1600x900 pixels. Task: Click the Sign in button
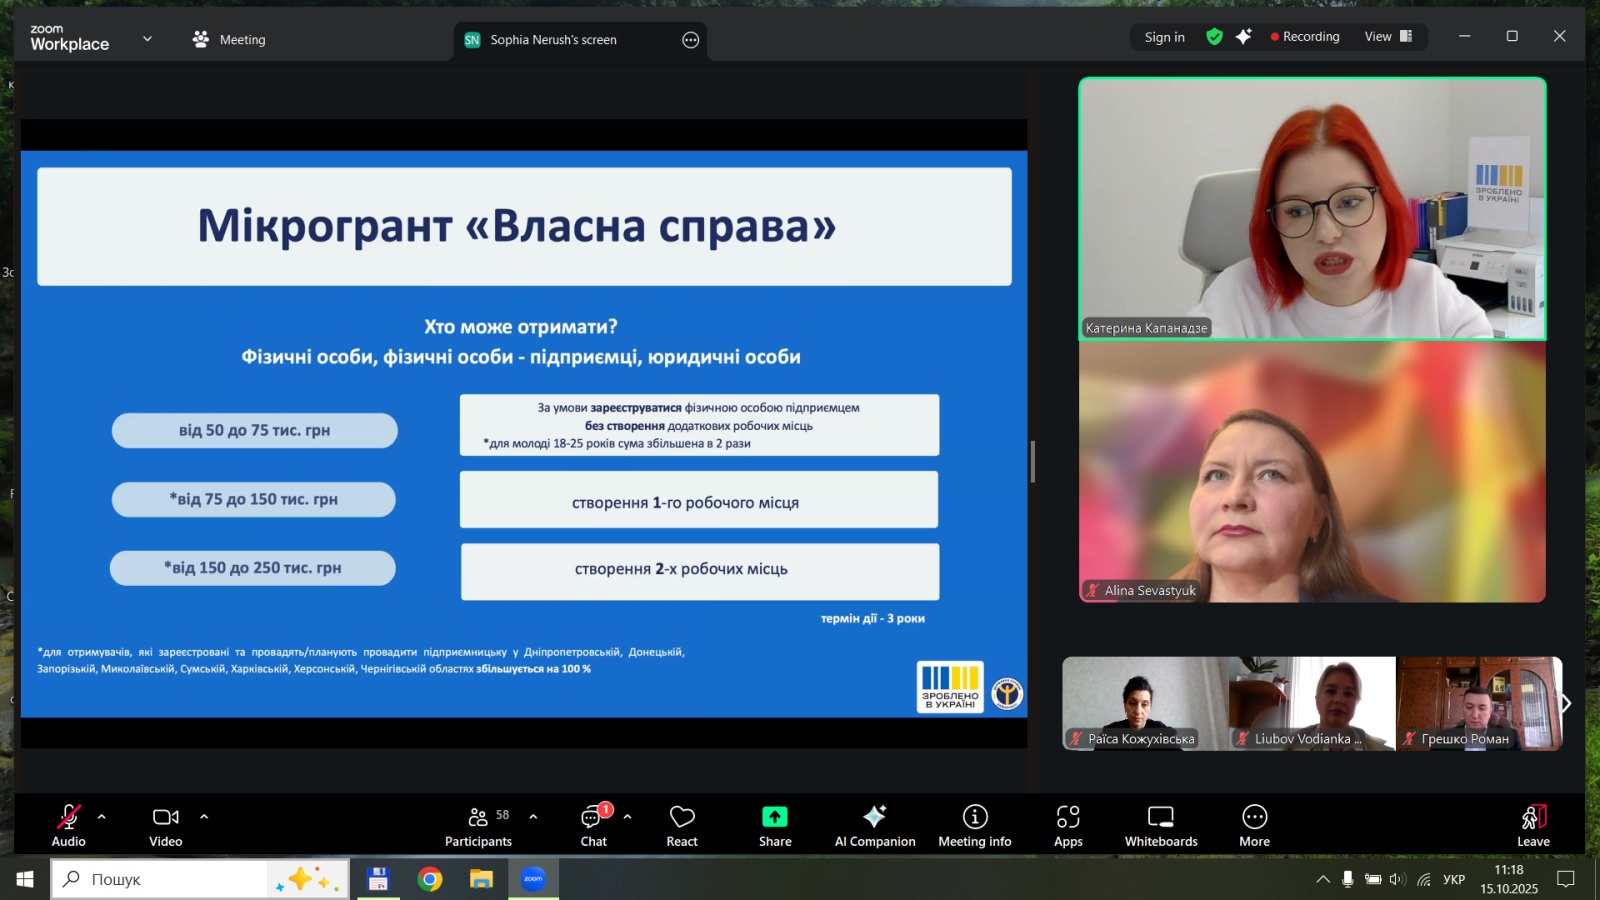(1164, 37)
